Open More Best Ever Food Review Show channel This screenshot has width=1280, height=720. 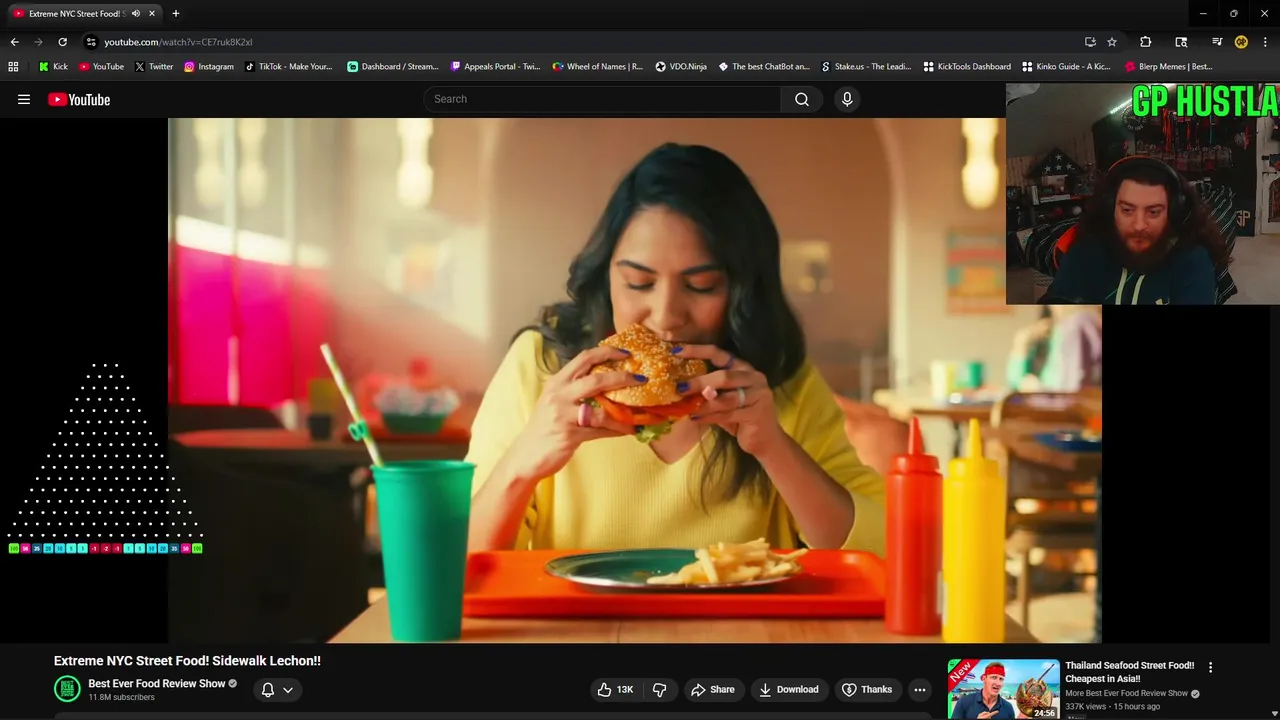(x=1126, y=693)
